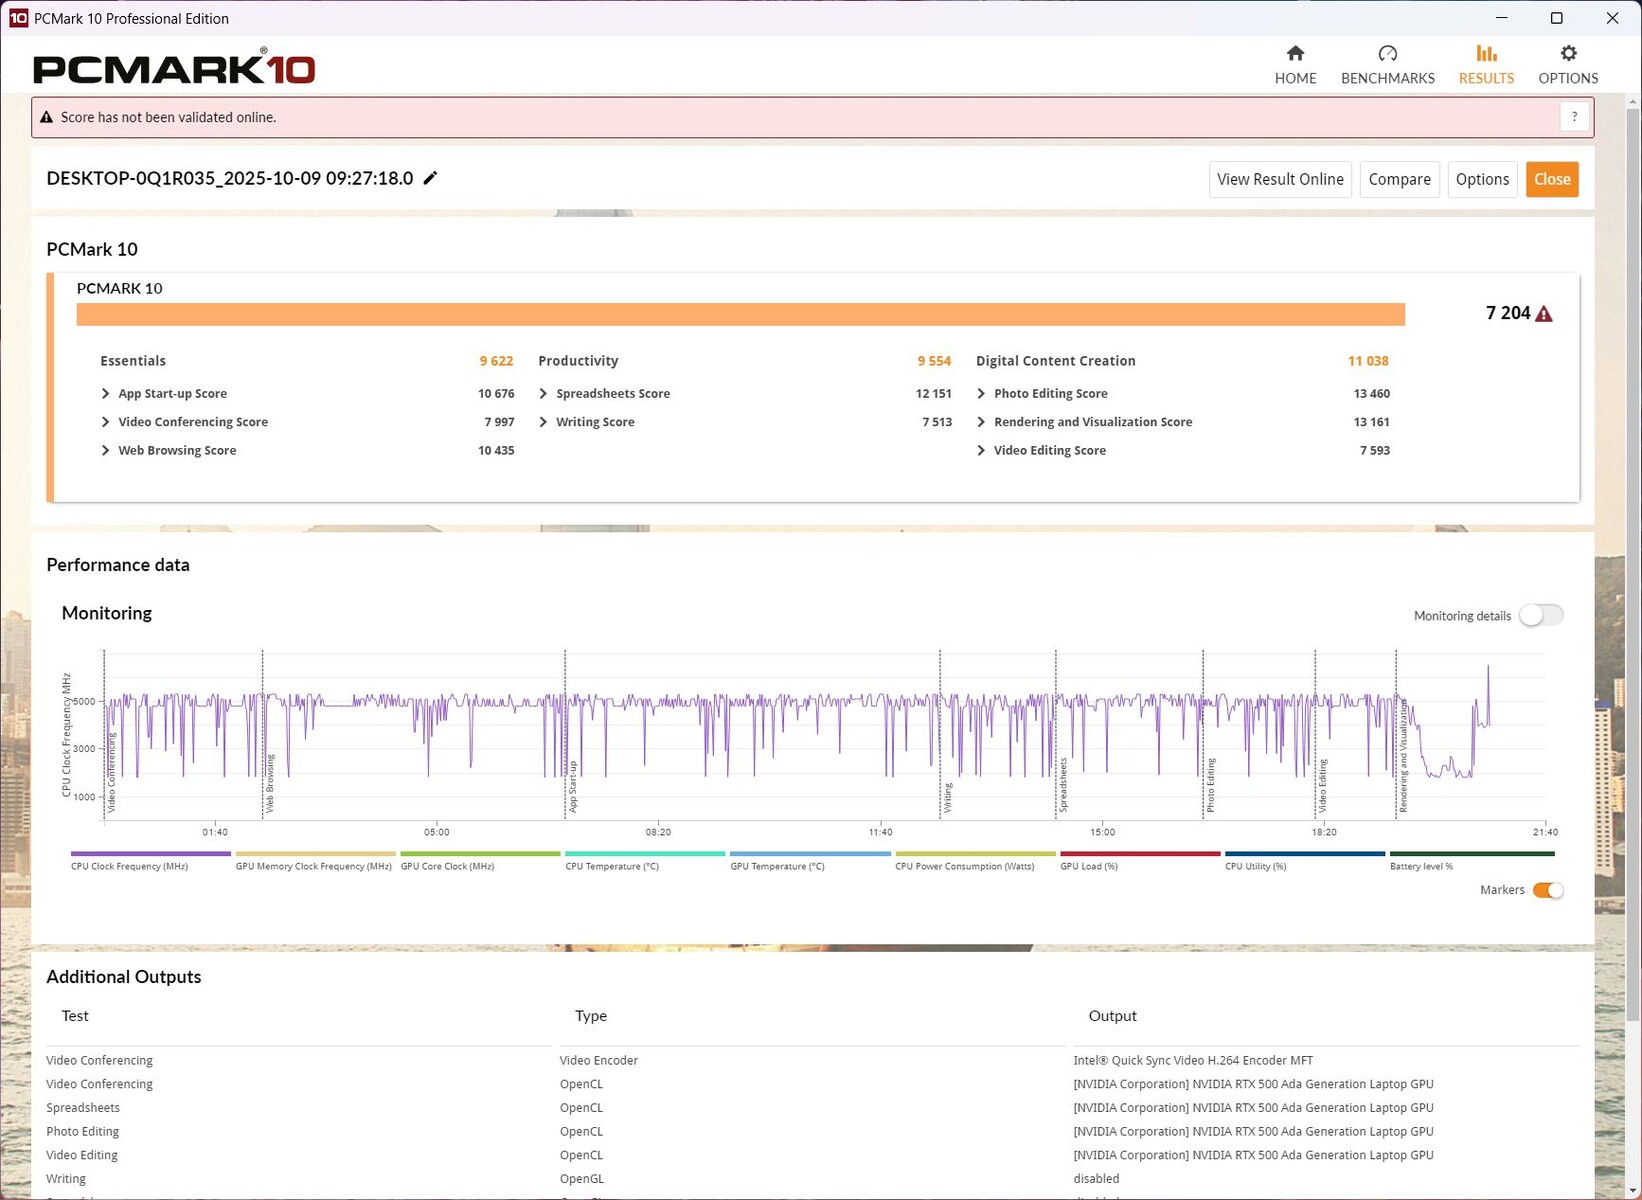Expand the Spreadsheets Score details
The image size is (1642, 1200).
coord(544,394)
